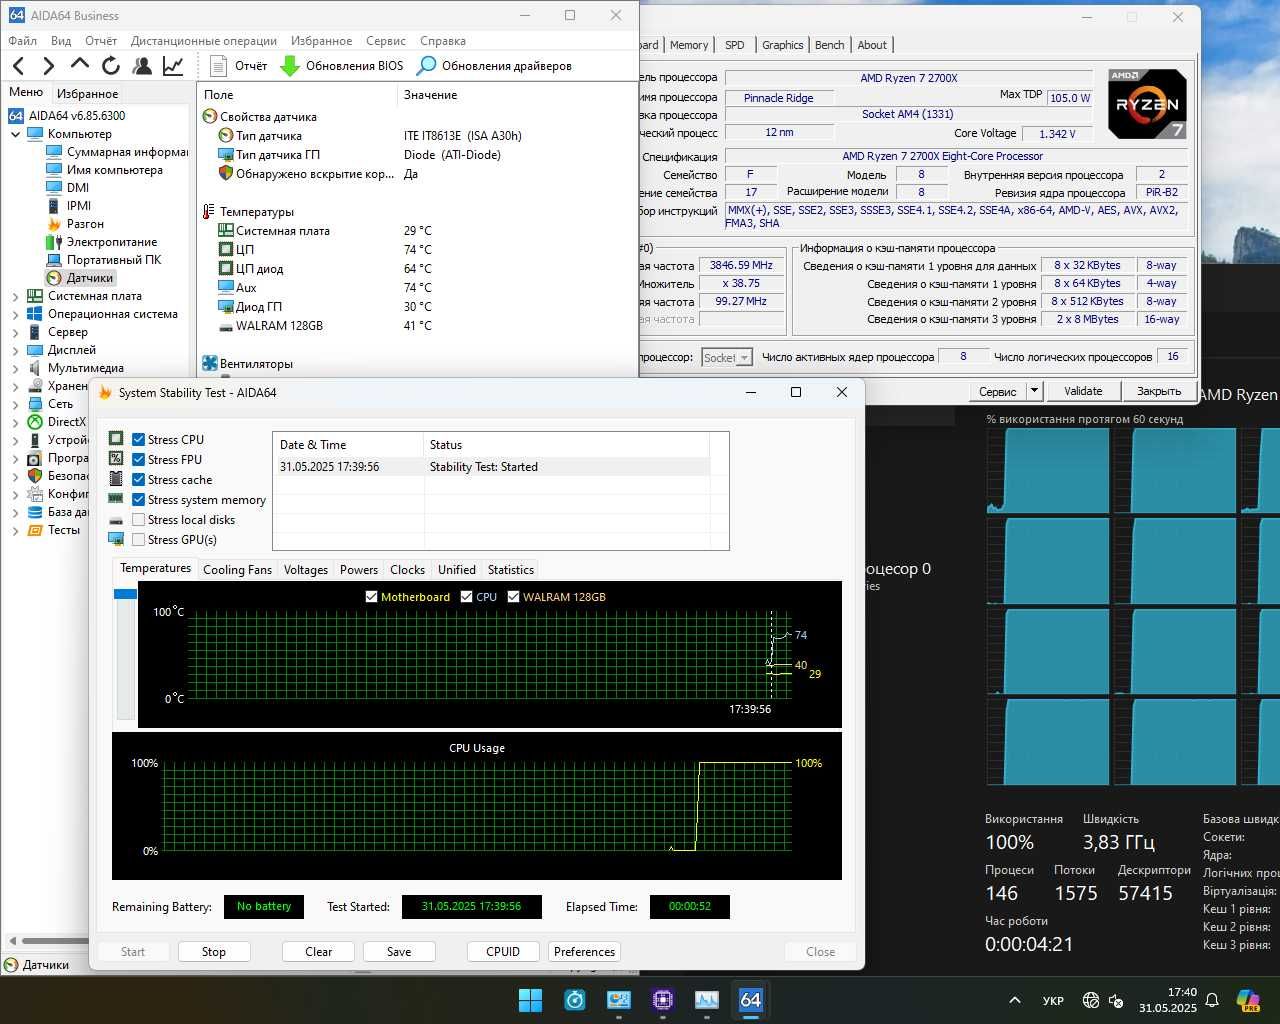Open the Вид menu

point(61,41)
